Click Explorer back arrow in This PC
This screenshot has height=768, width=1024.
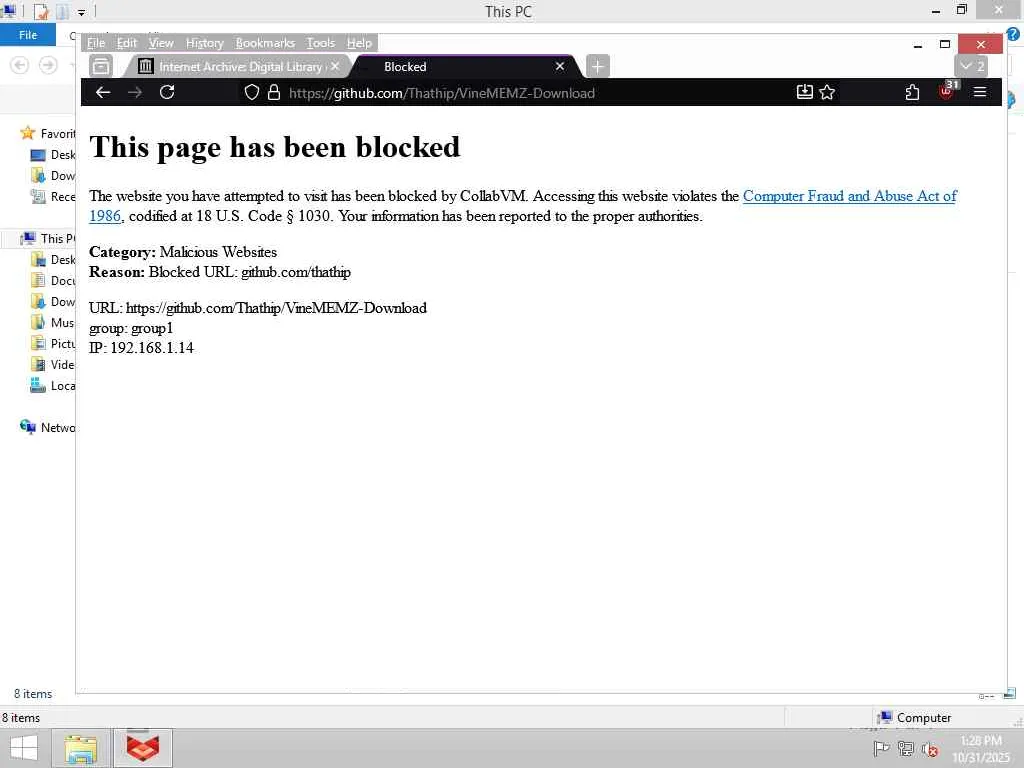[x=20, y=65]
